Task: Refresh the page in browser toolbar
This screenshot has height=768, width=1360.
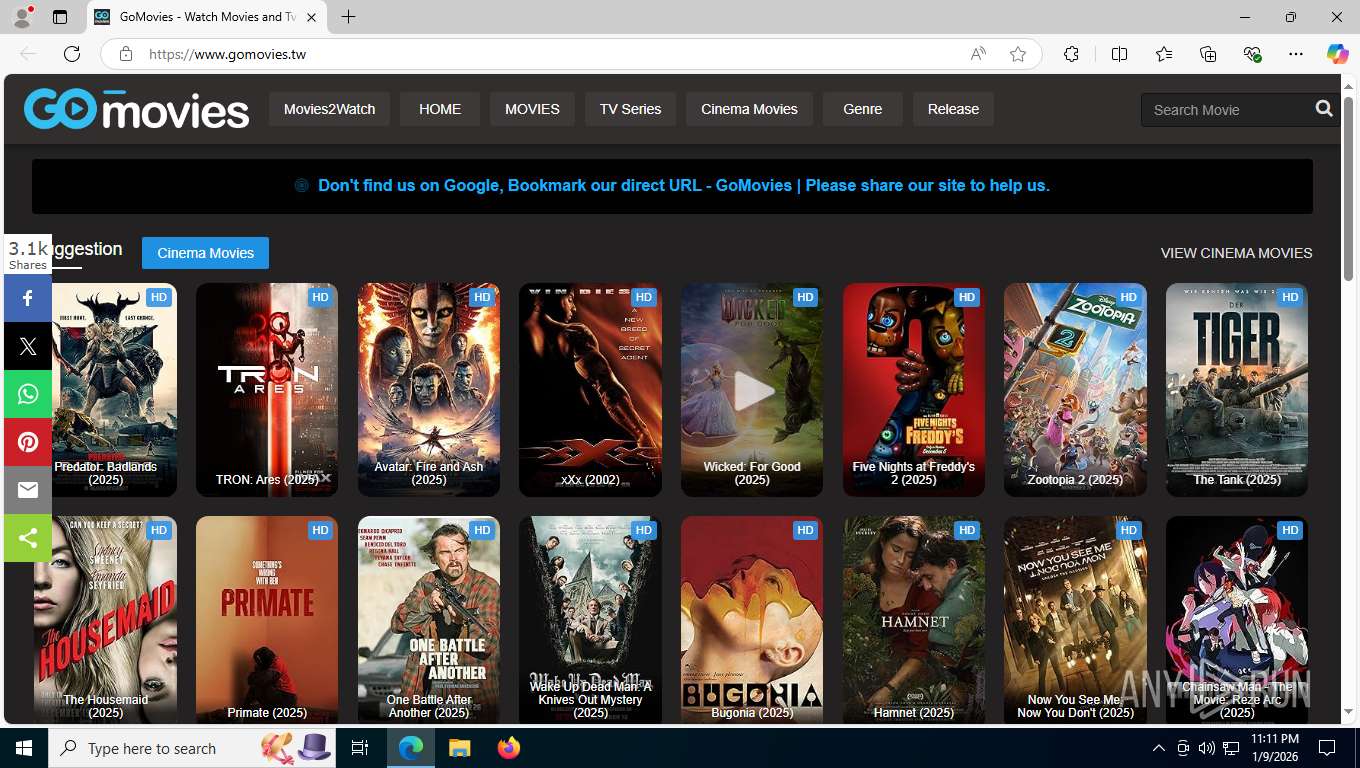Action: [72, 54]
